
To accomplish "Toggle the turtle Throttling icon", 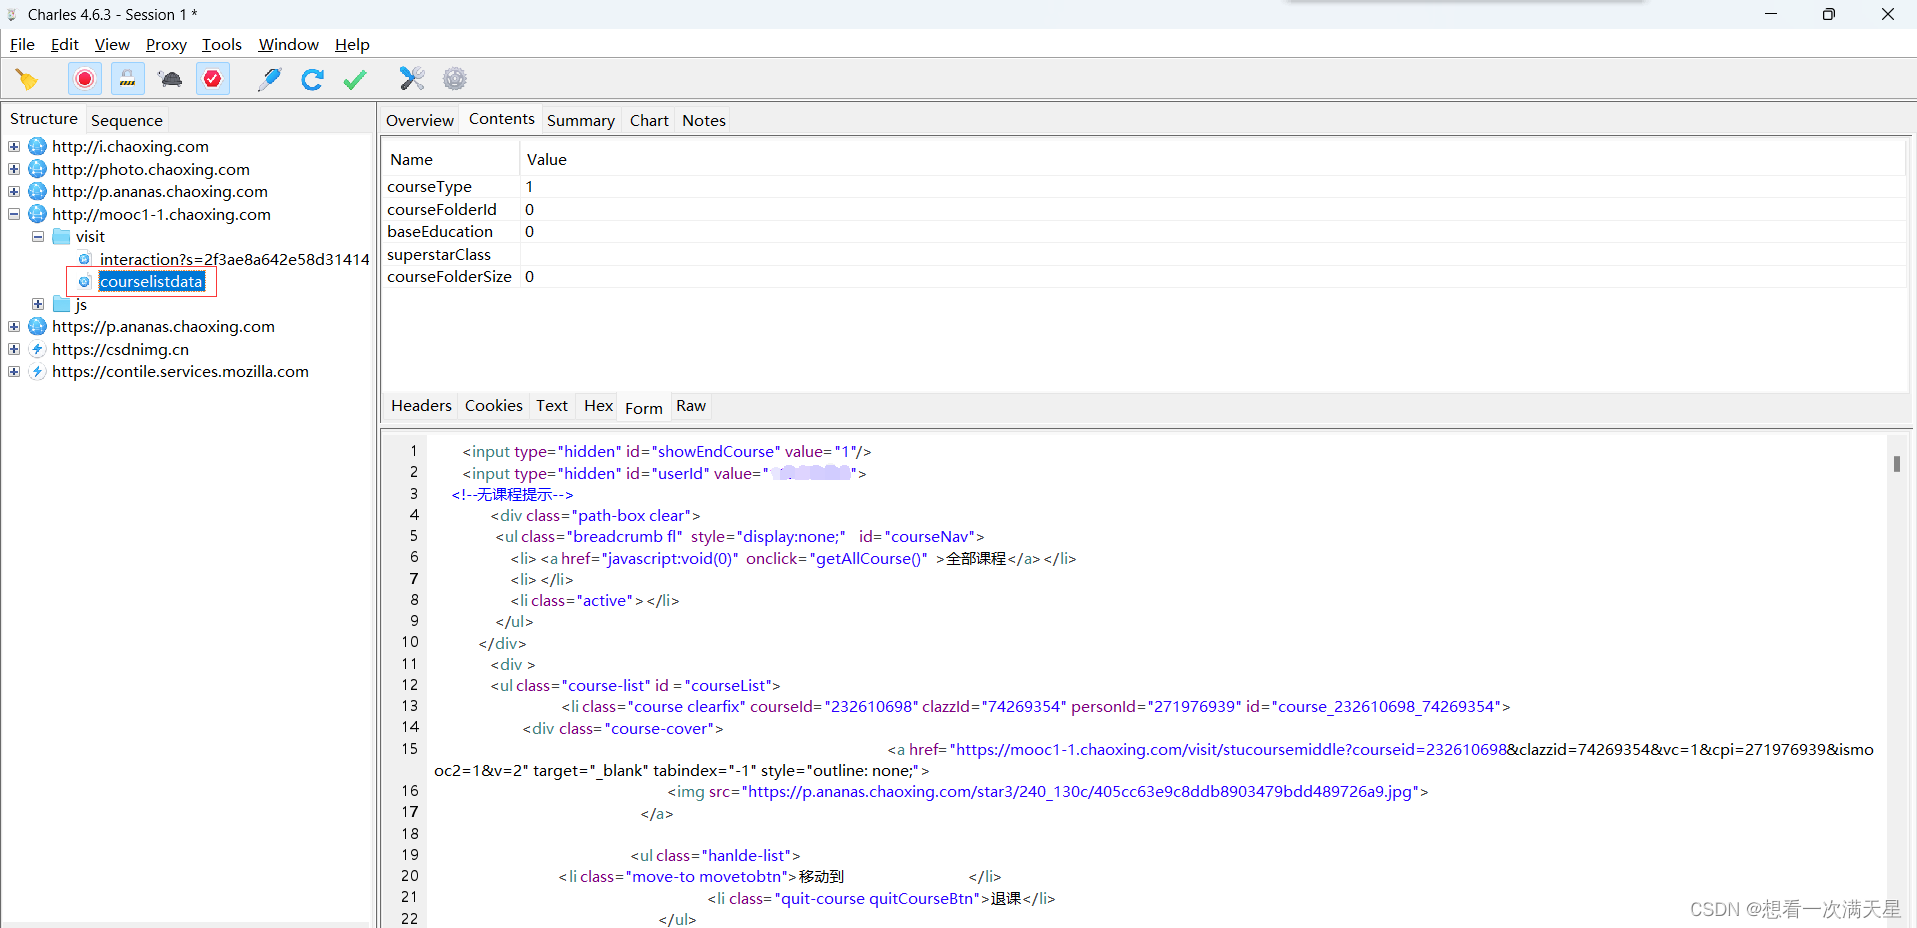I will [170, 79].
